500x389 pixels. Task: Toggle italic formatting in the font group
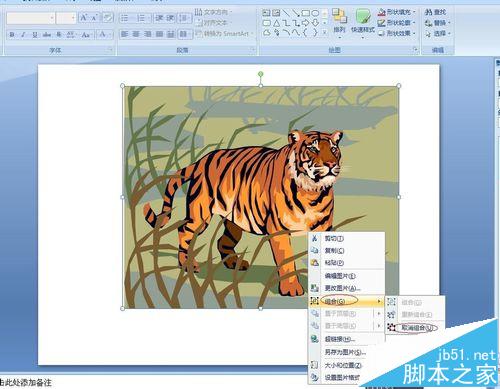click(23, 34)
